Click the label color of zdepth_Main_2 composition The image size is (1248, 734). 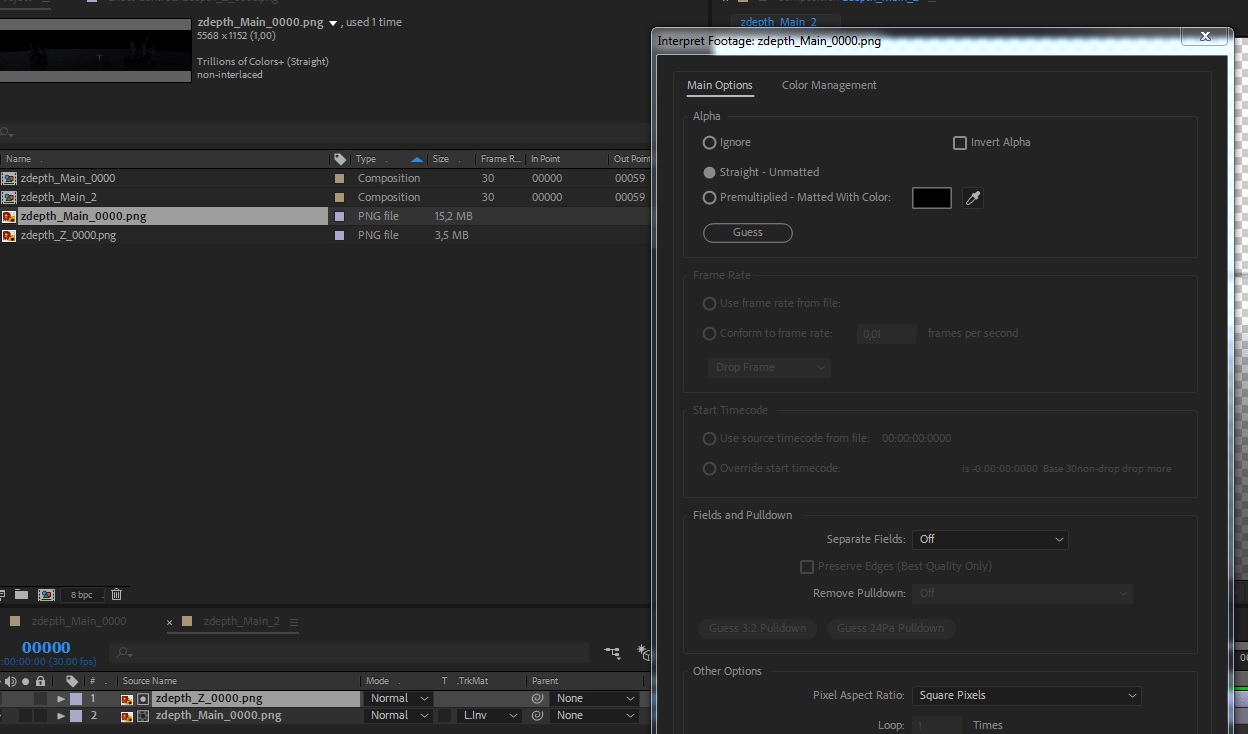(339, 197)
